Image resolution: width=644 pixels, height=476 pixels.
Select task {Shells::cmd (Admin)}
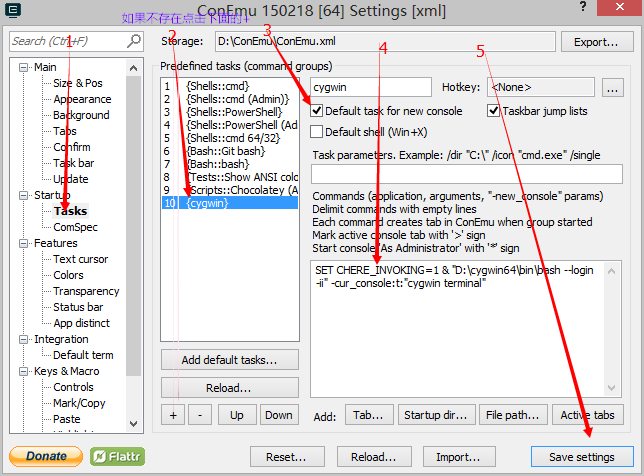coord(230,99)
